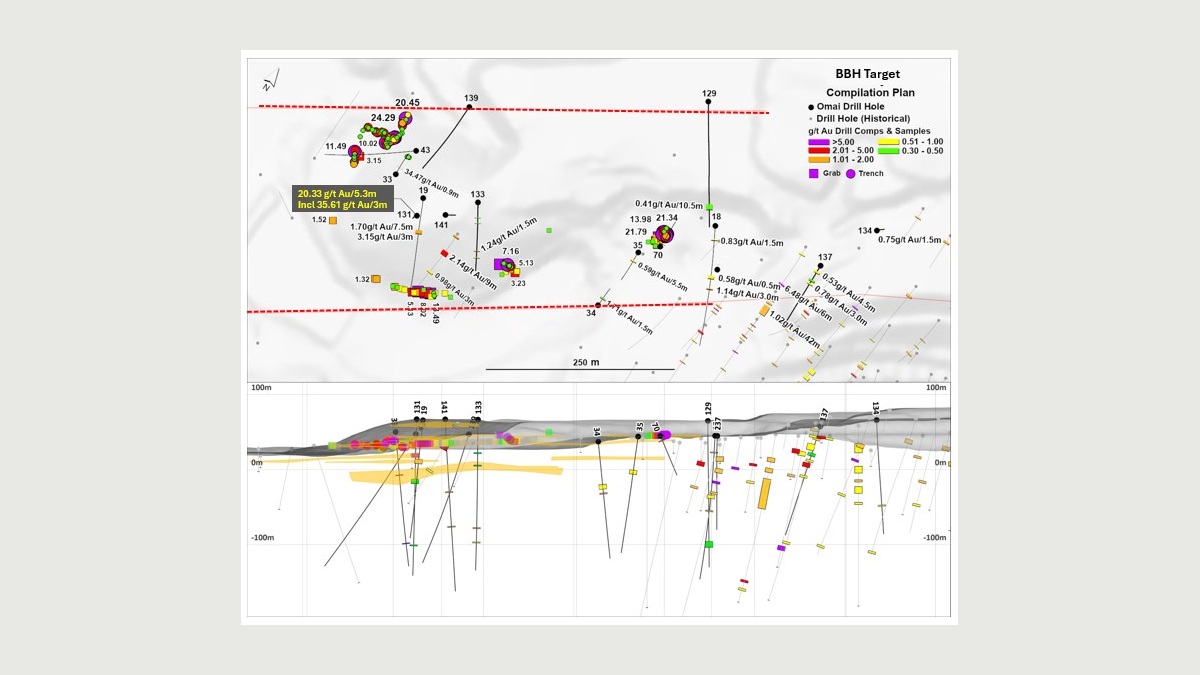Screen dimensions: 1200x675
Task: Click the '1.14g/t Au/3.0m' label
Action: point(748,295)
